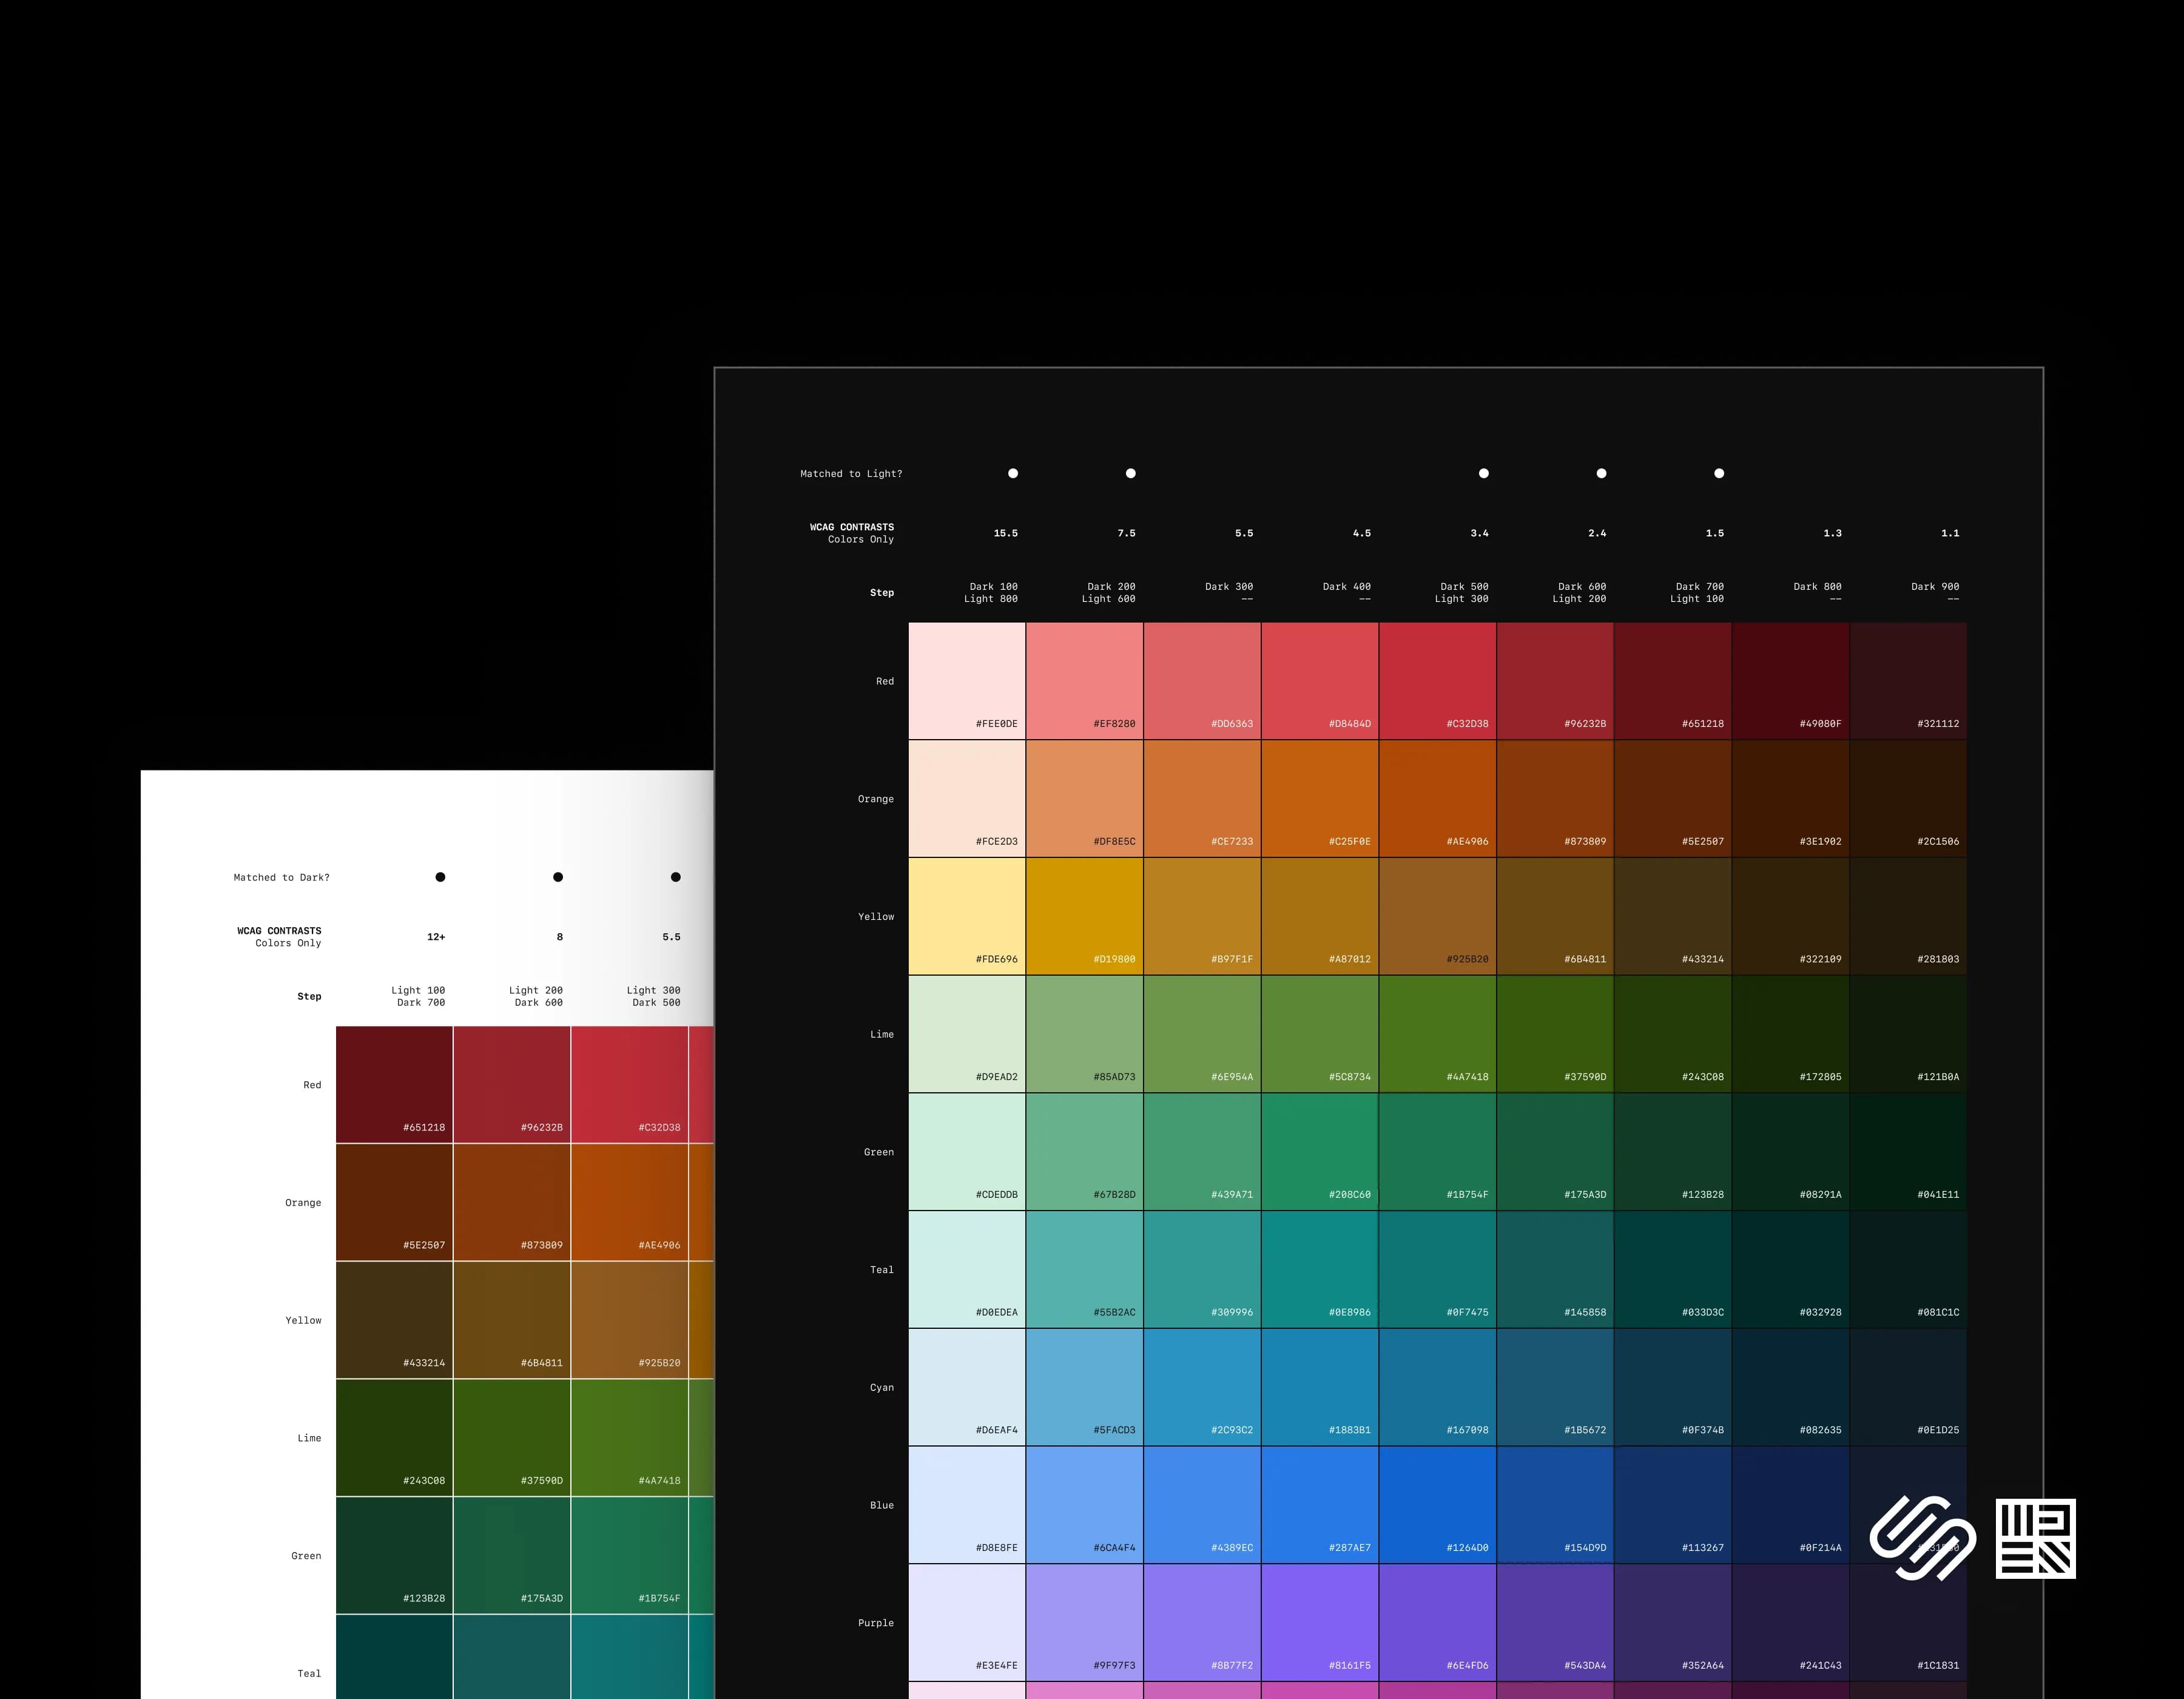Click the "Teal" label in the light panel

click(309, 1673)
